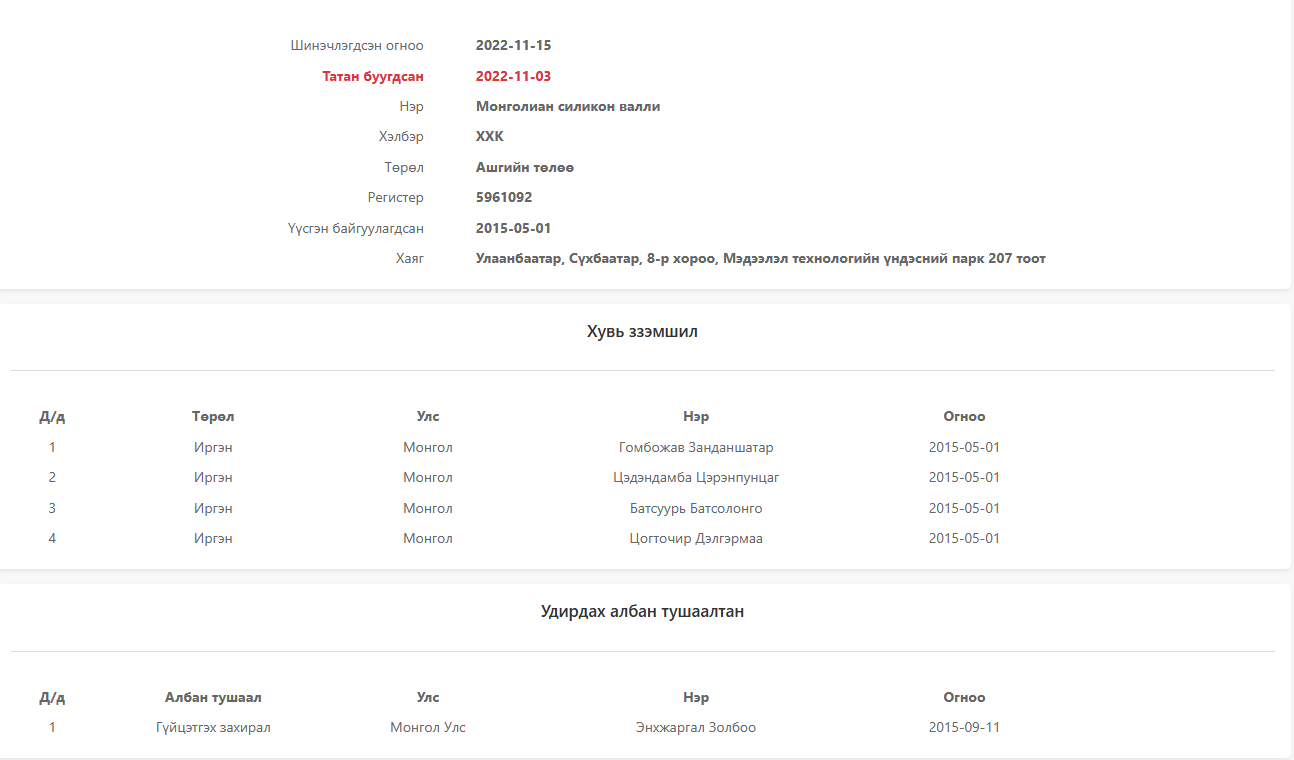Click the founding date value in company details

click(513, 228)
